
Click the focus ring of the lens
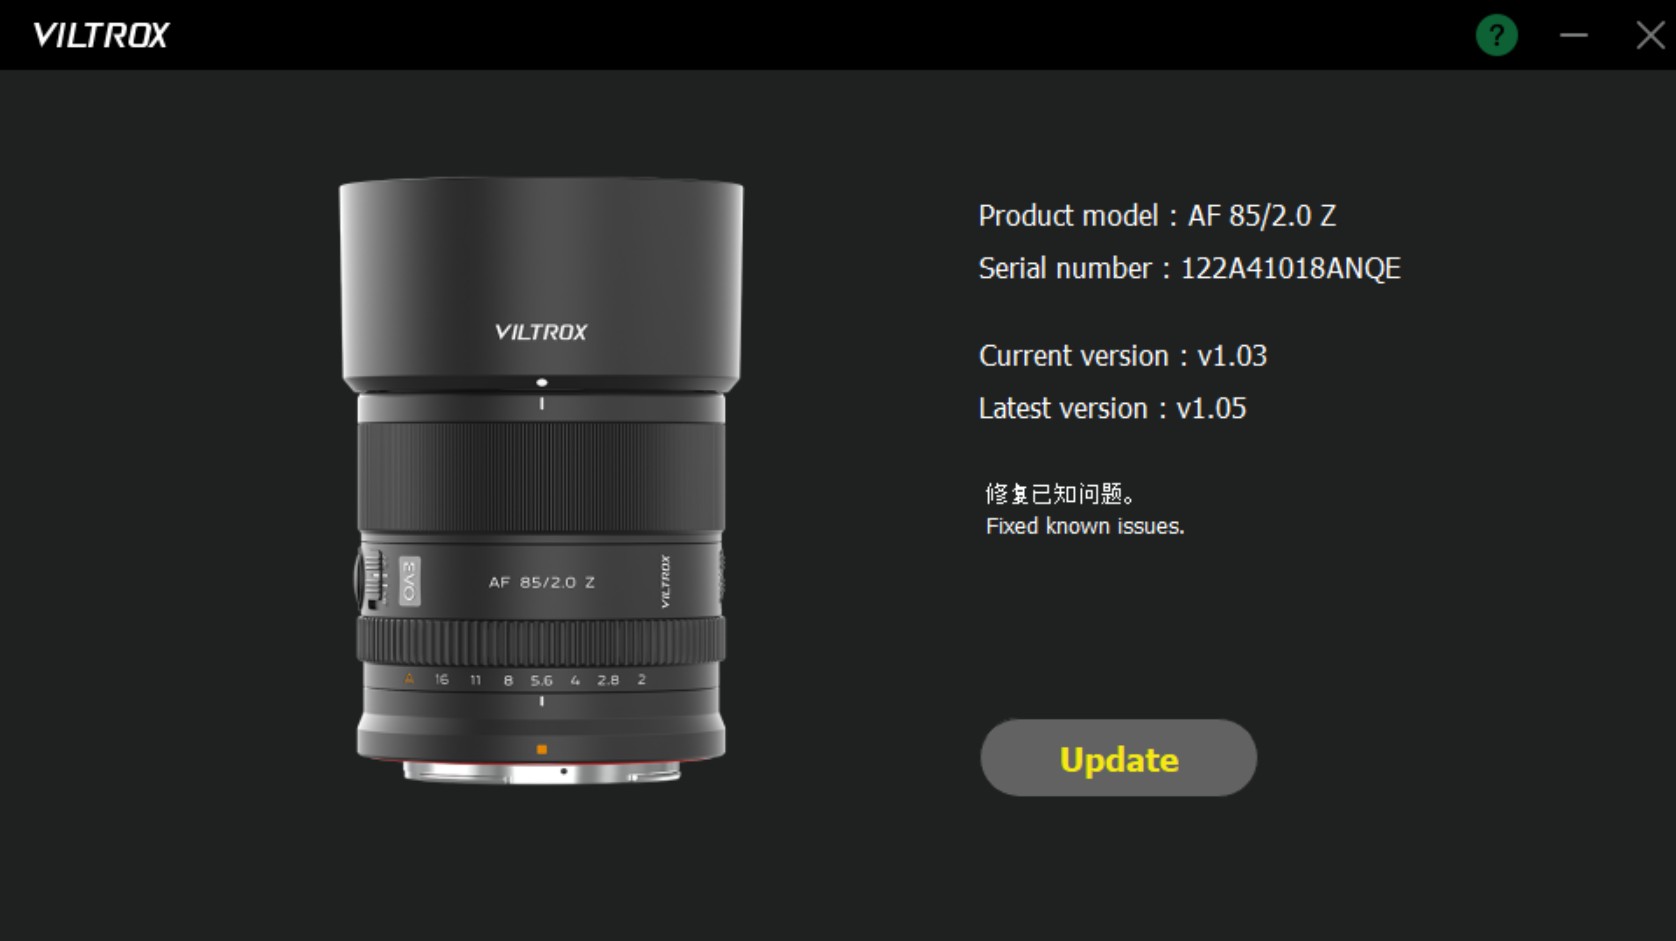[x=541, y=476]
